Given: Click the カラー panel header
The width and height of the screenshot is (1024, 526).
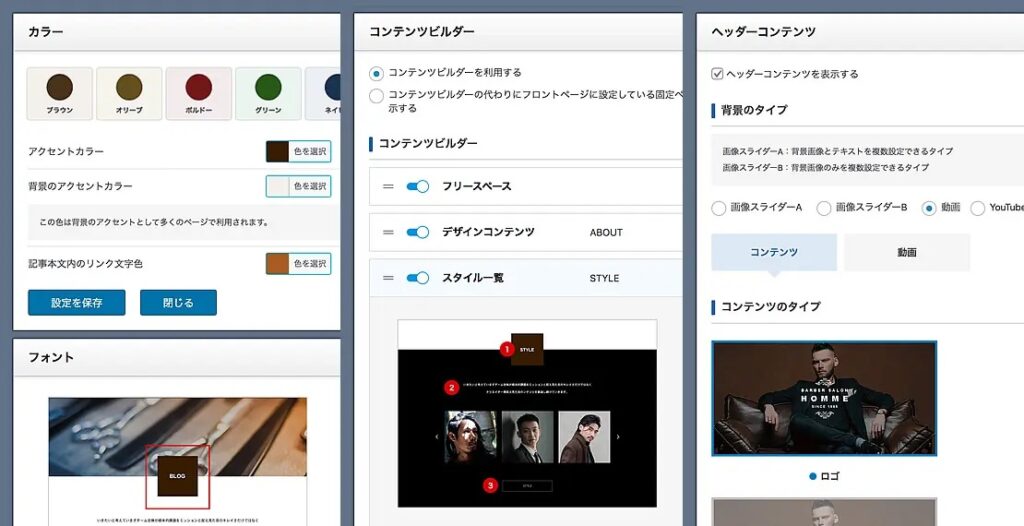Looking at the screenshot, I should pos(177,32).
